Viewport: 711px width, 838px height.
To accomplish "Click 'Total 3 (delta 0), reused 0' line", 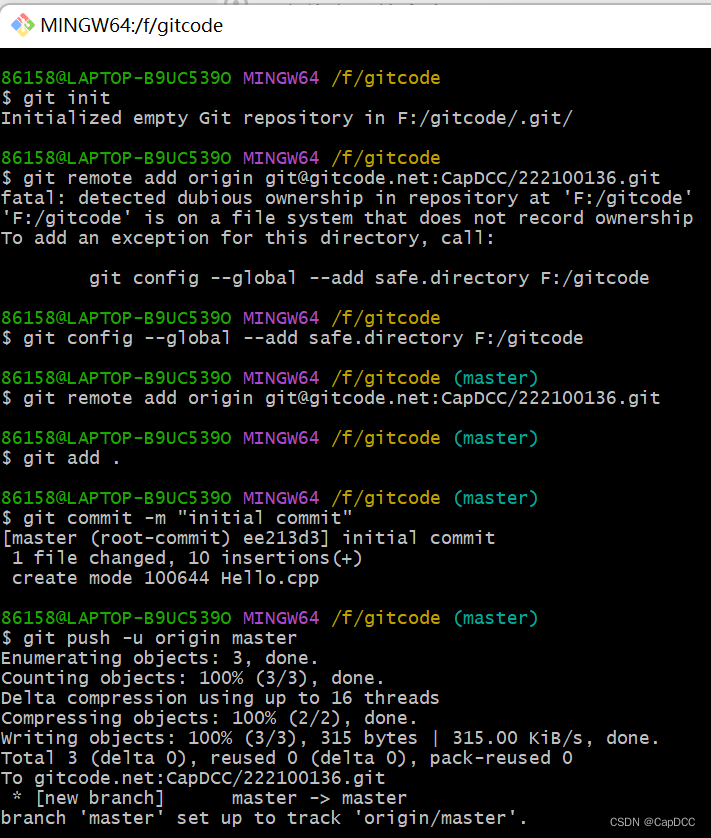I will coord(287,758).
